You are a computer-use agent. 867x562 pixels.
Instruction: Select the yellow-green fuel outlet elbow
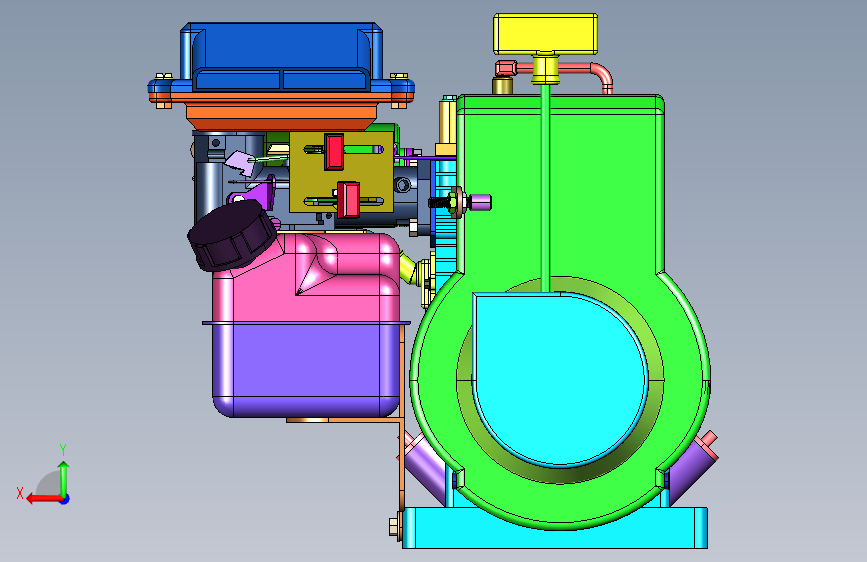(408, 268)
